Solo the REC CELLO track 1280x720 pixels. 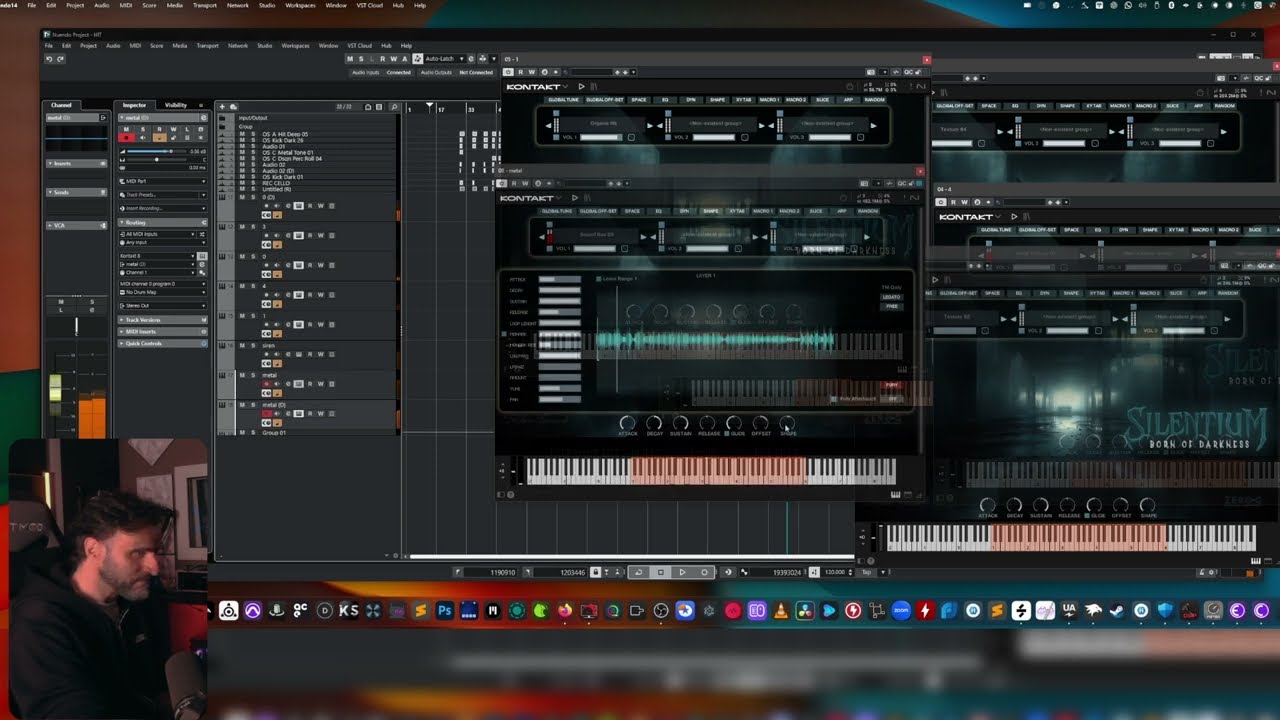(252, 182)
